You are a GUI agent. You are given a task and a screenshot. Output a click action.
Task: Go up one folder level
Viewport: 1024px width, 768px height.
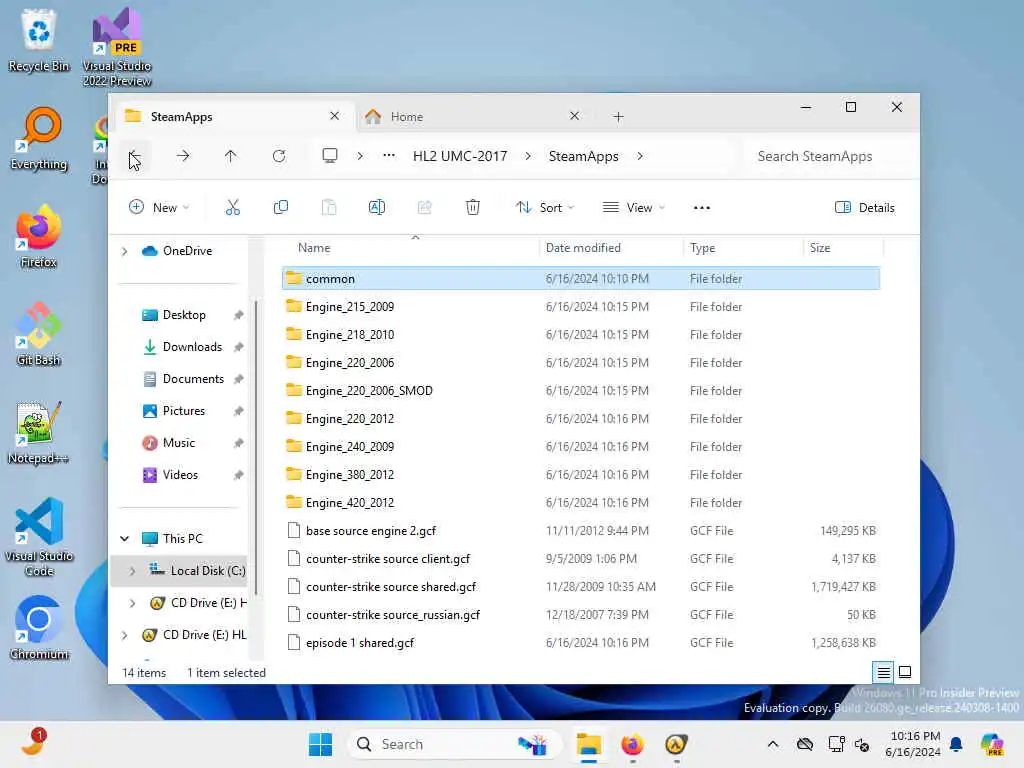point(231,156)
